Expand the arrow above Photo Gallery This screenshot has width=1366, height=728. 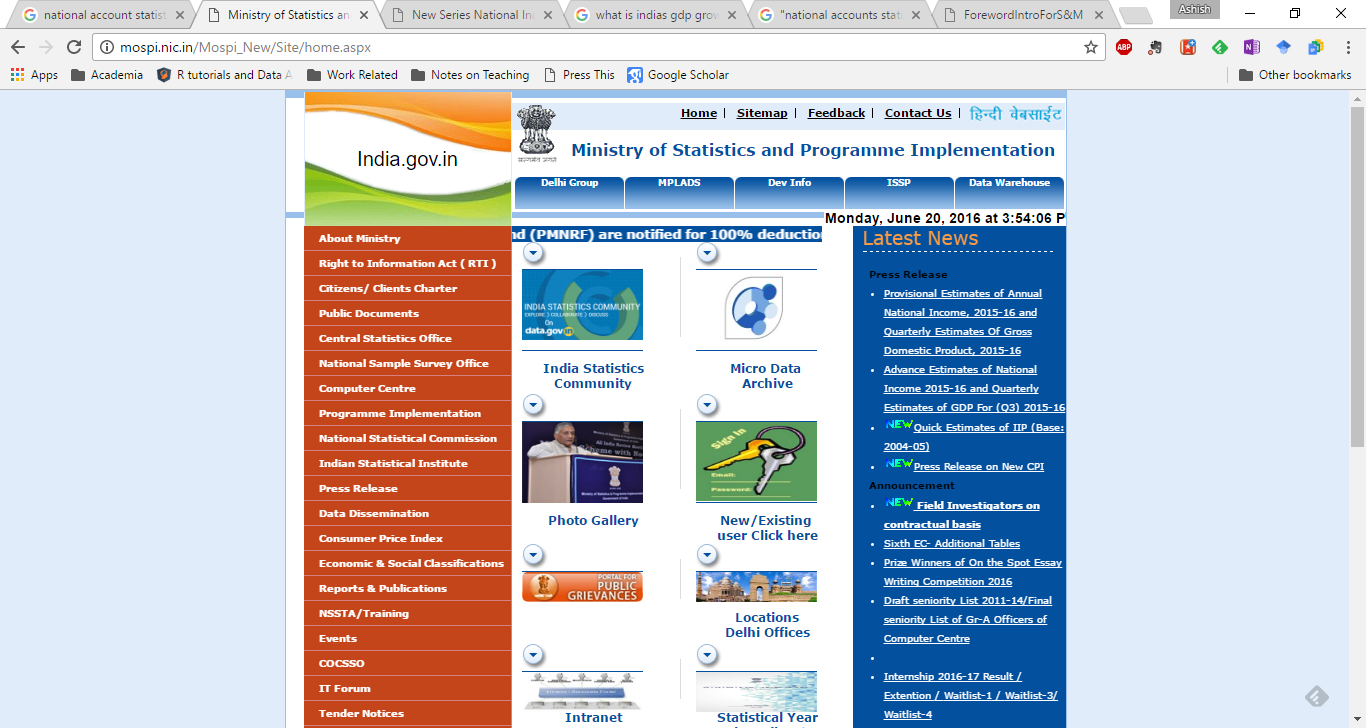pos(534,405)
